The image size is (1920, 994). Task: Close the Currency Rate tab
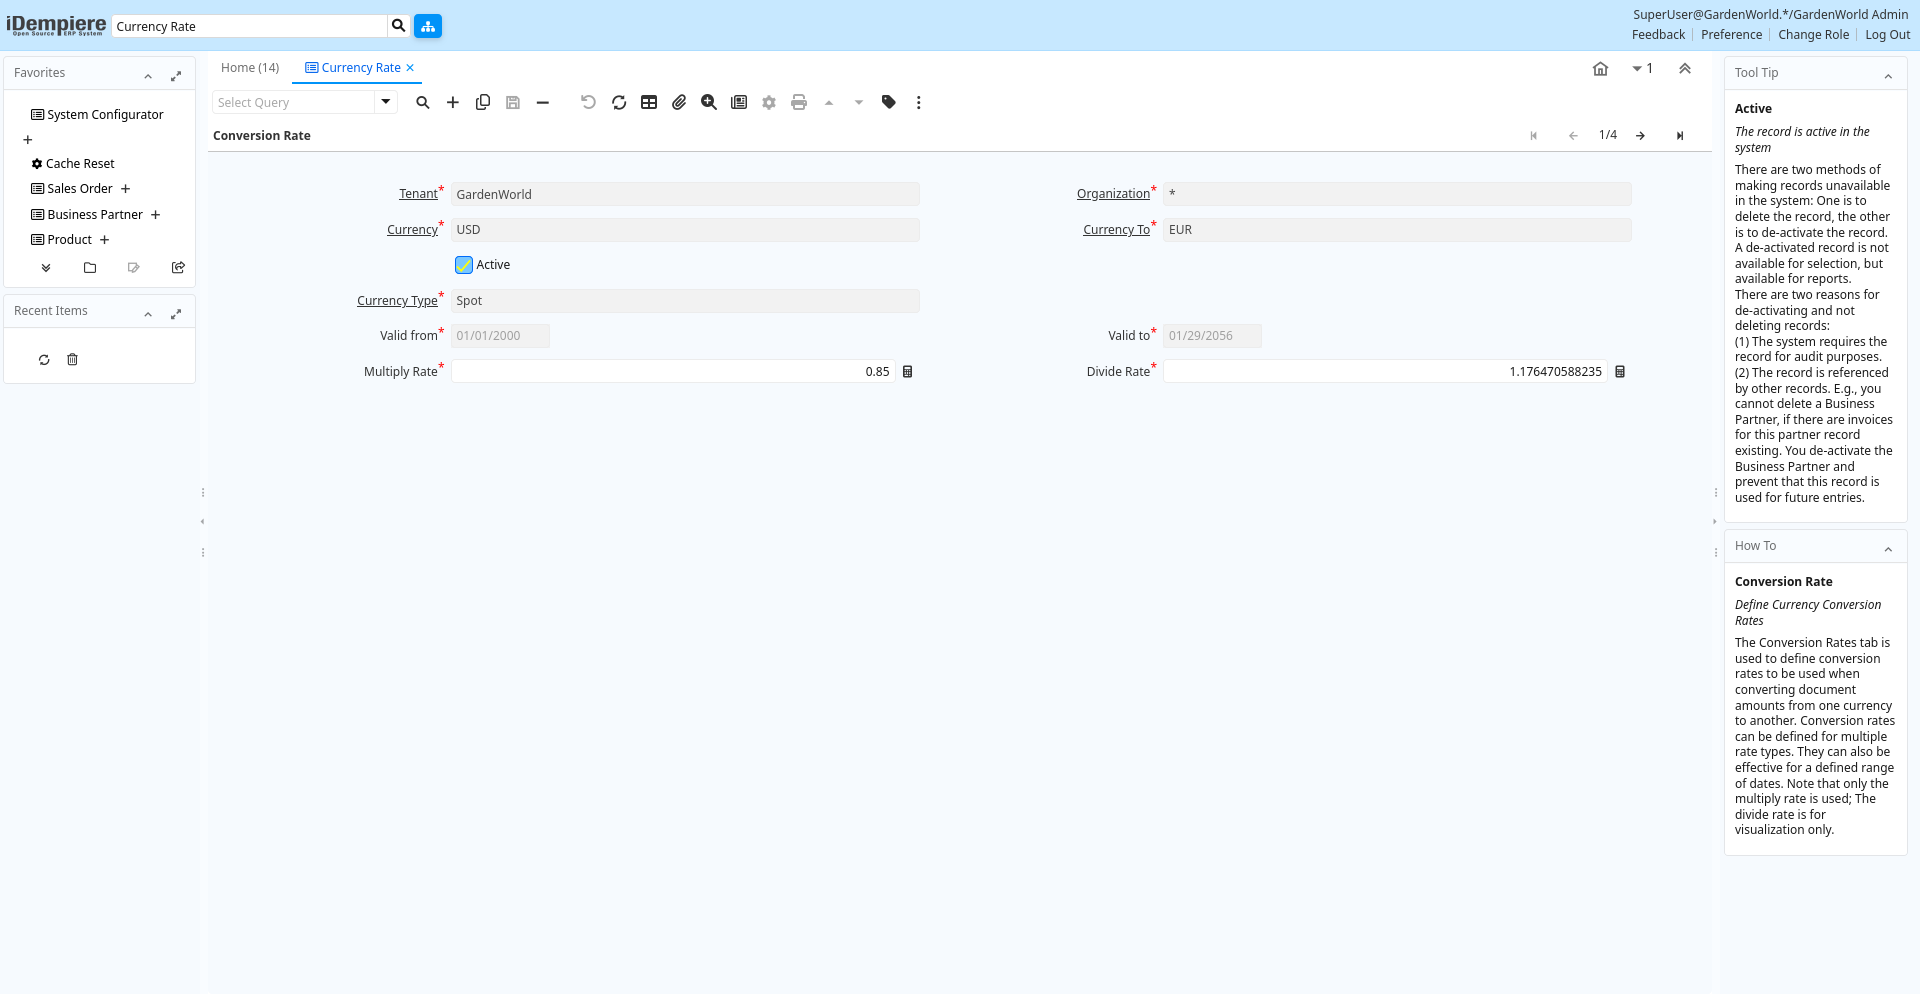pyautogui.click(x=410, y=68)
